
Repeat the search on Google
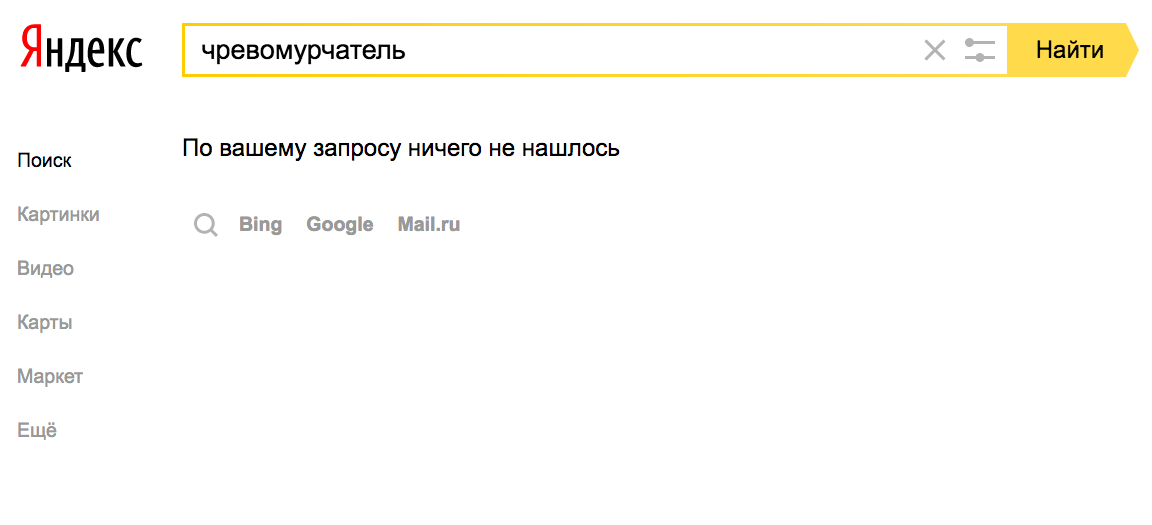[x=340, y=225]
